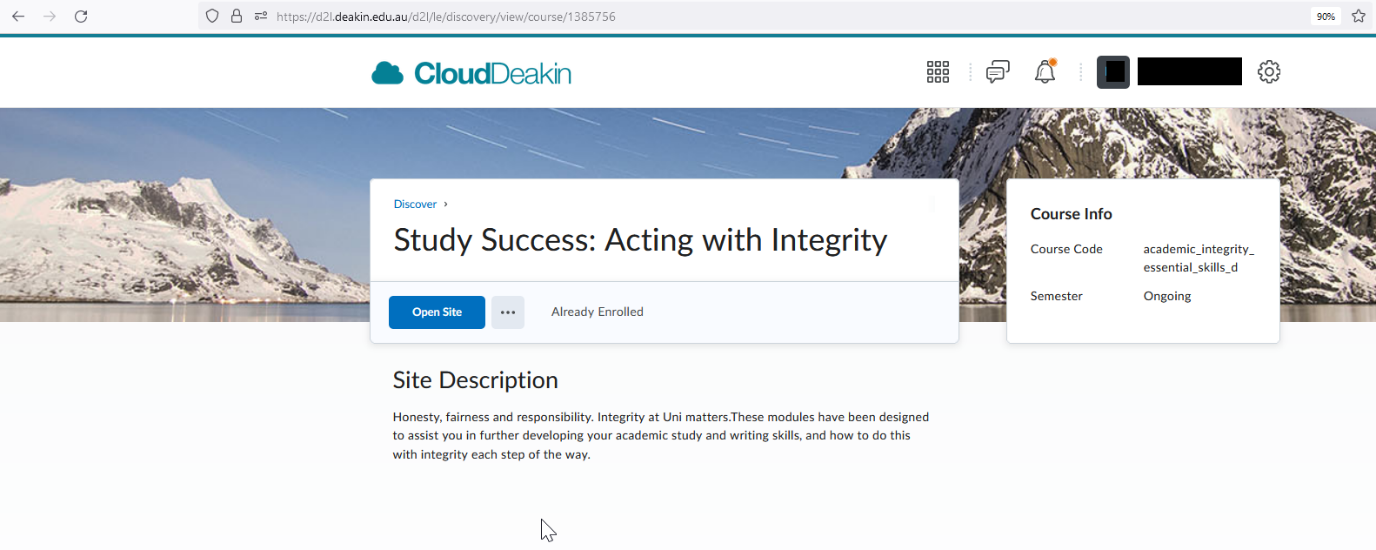Click the shield tracking protection icon

[x=211, y=16]
